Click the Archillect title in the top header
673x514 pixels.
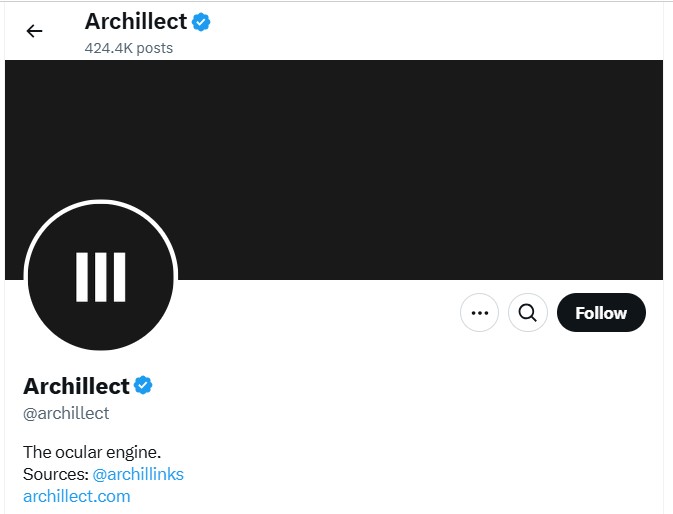pos(136,22)
